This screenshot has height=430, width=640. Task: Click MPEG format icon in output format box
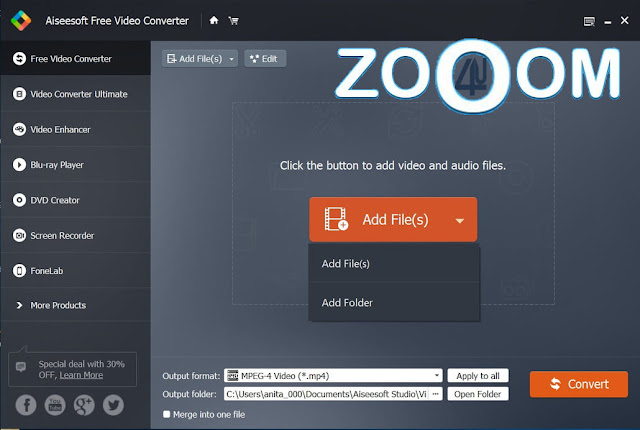point(233,376)
